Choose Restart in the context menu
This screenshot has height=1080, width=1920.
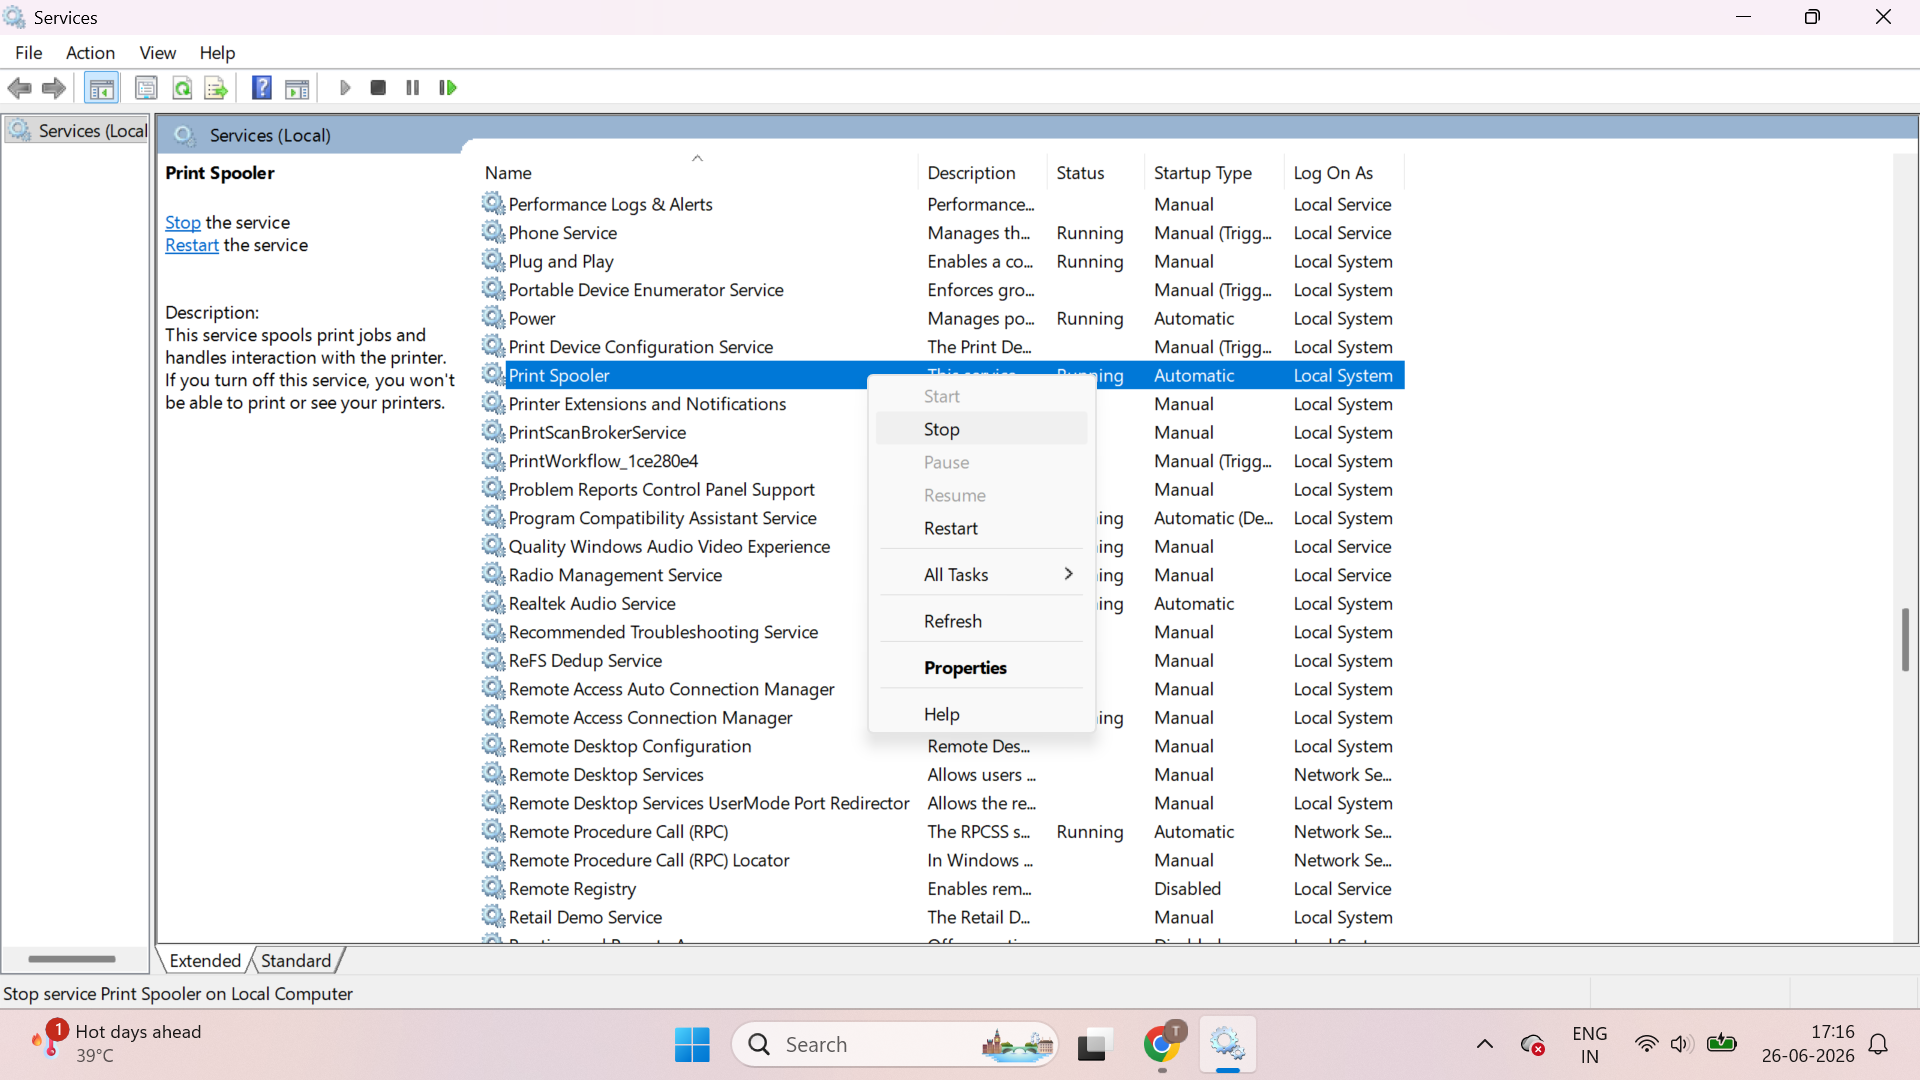pos(981,528)
